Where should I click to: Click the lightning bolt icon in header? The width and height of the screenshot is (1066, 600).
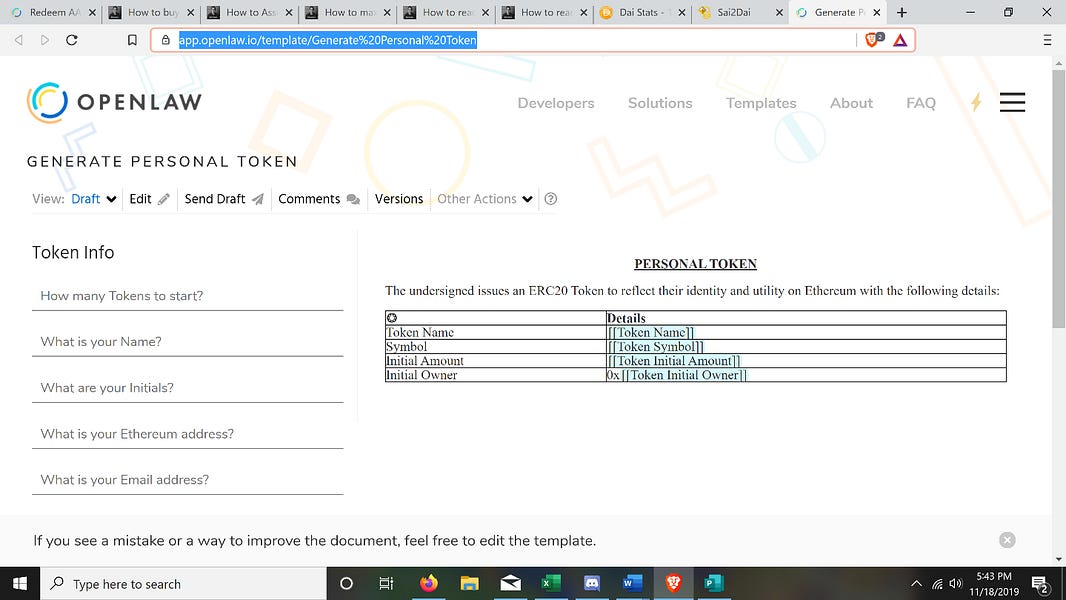click(x=976, y=102)
